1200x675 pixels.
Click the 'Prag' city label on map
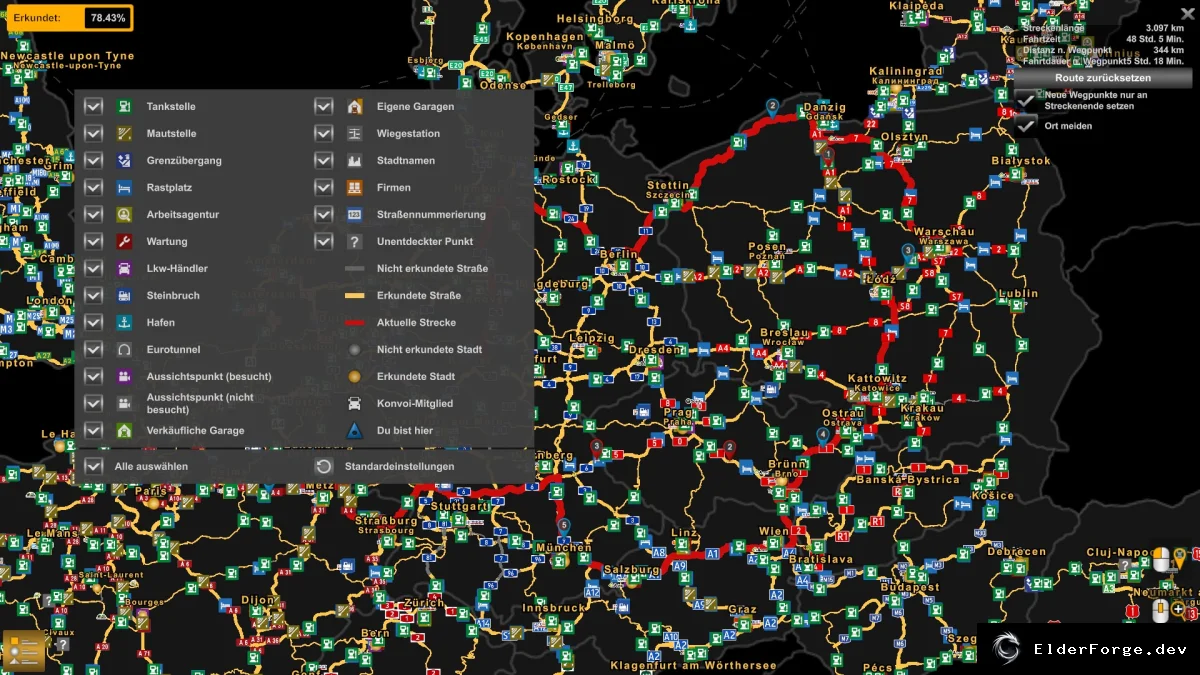click(678, 412)
